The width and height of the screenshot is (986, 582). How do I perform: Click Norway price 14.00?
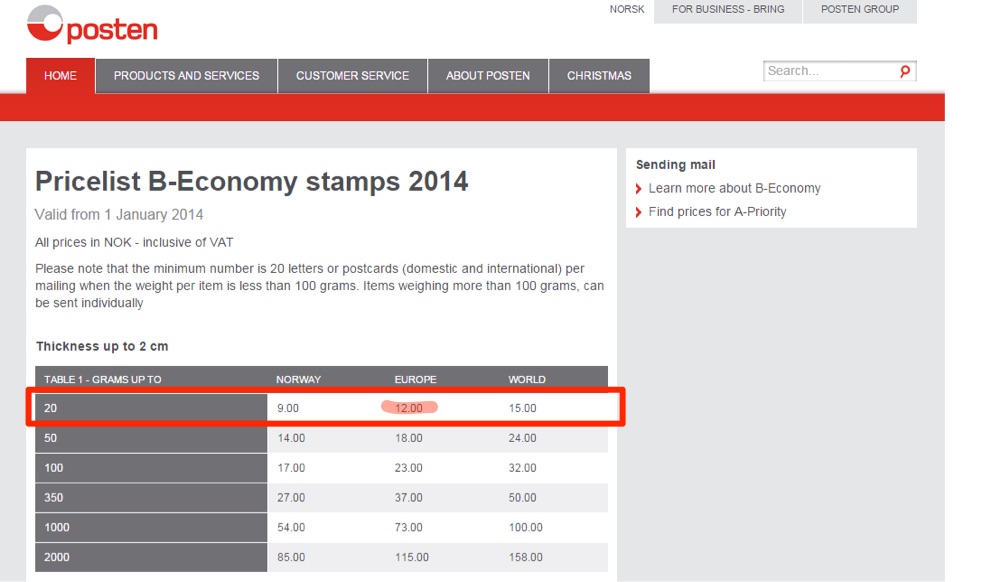click(291, 438)
